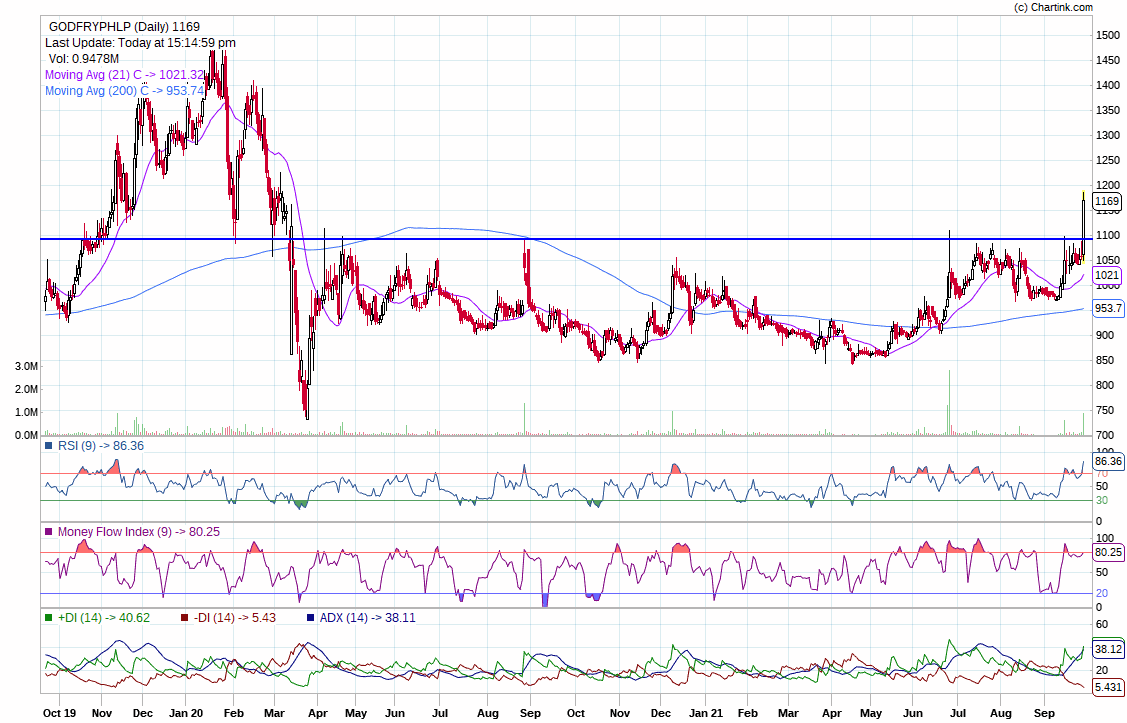Click the 86.36 RSI value tag

point(1109,461)
